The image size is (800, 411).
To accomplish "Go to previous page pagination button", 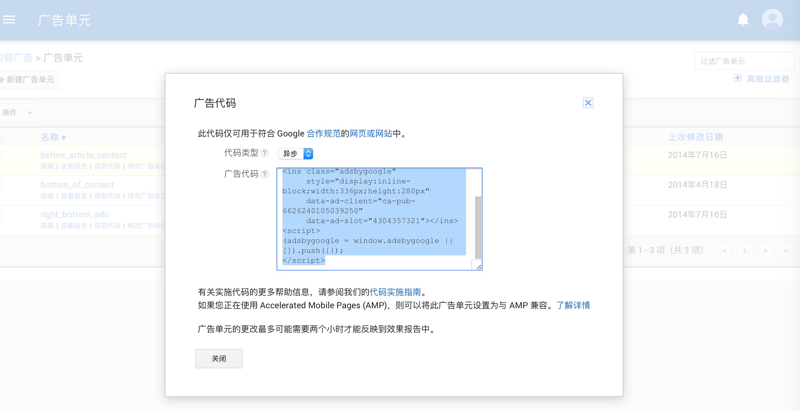I will (x=744, y=250).
